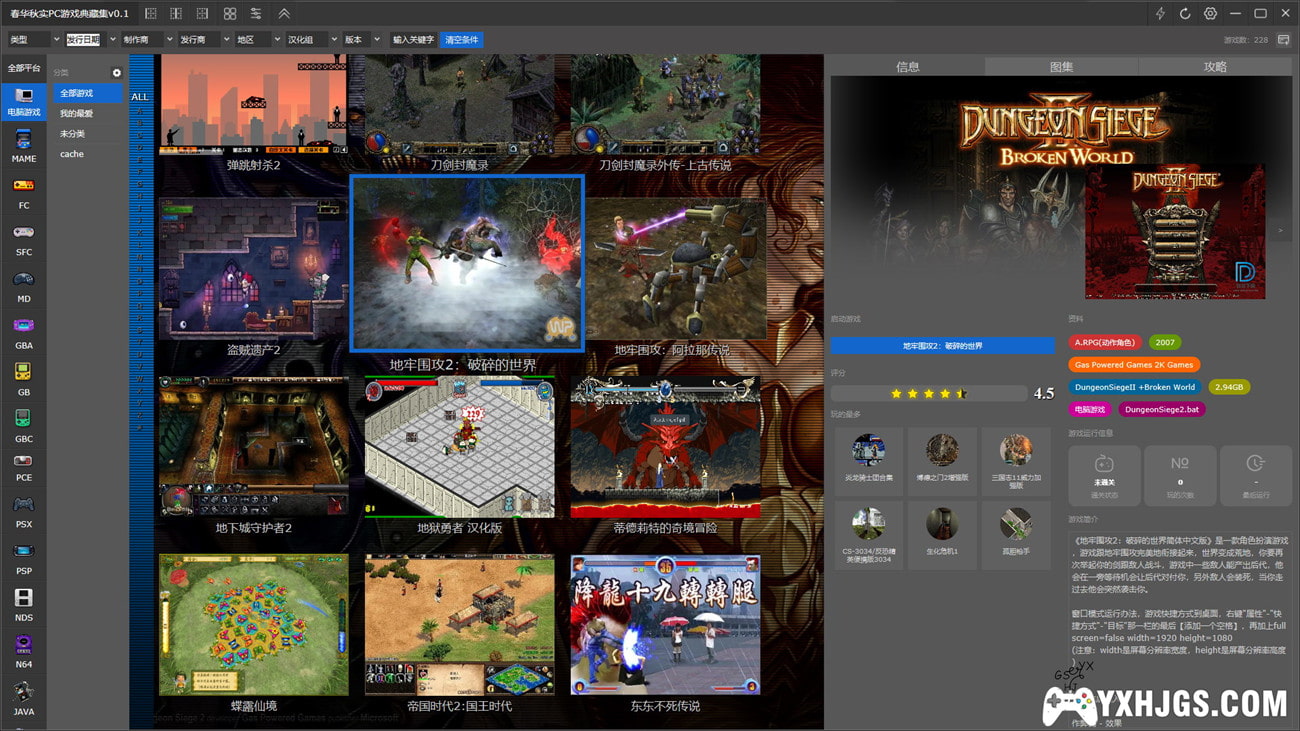Viewport: 1300px width, 731px height.
Task: Open the grid thumbnail view icon
Action: click(230, 13)
